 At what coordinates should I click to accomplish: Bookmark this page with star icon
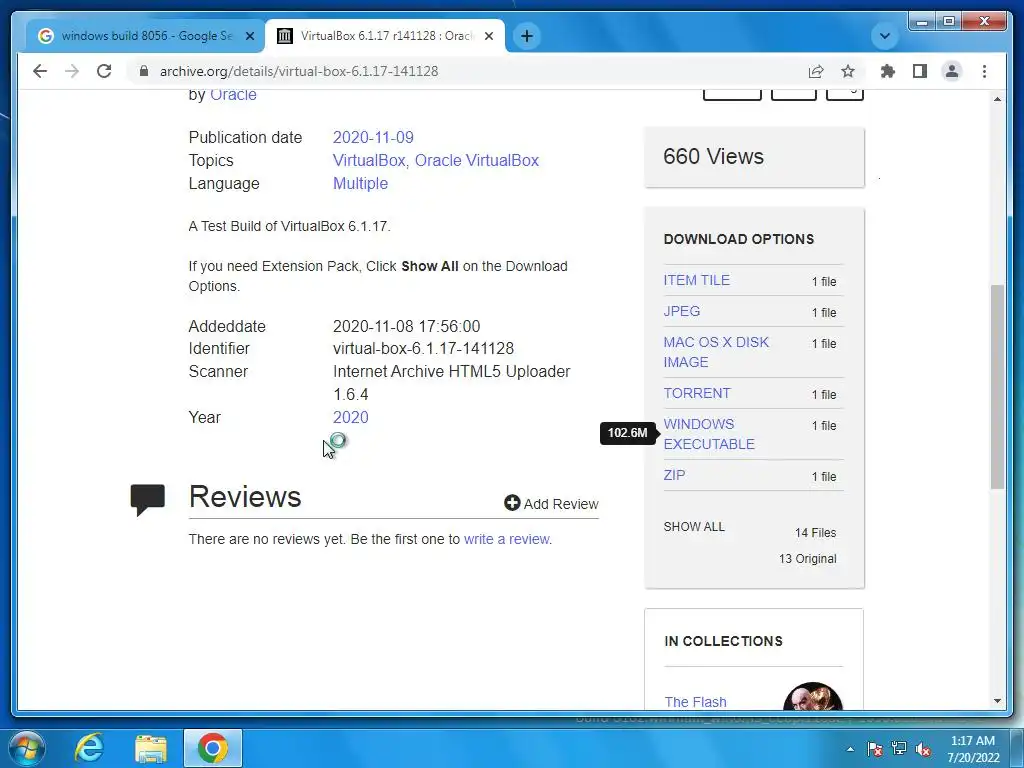[848, 71]
